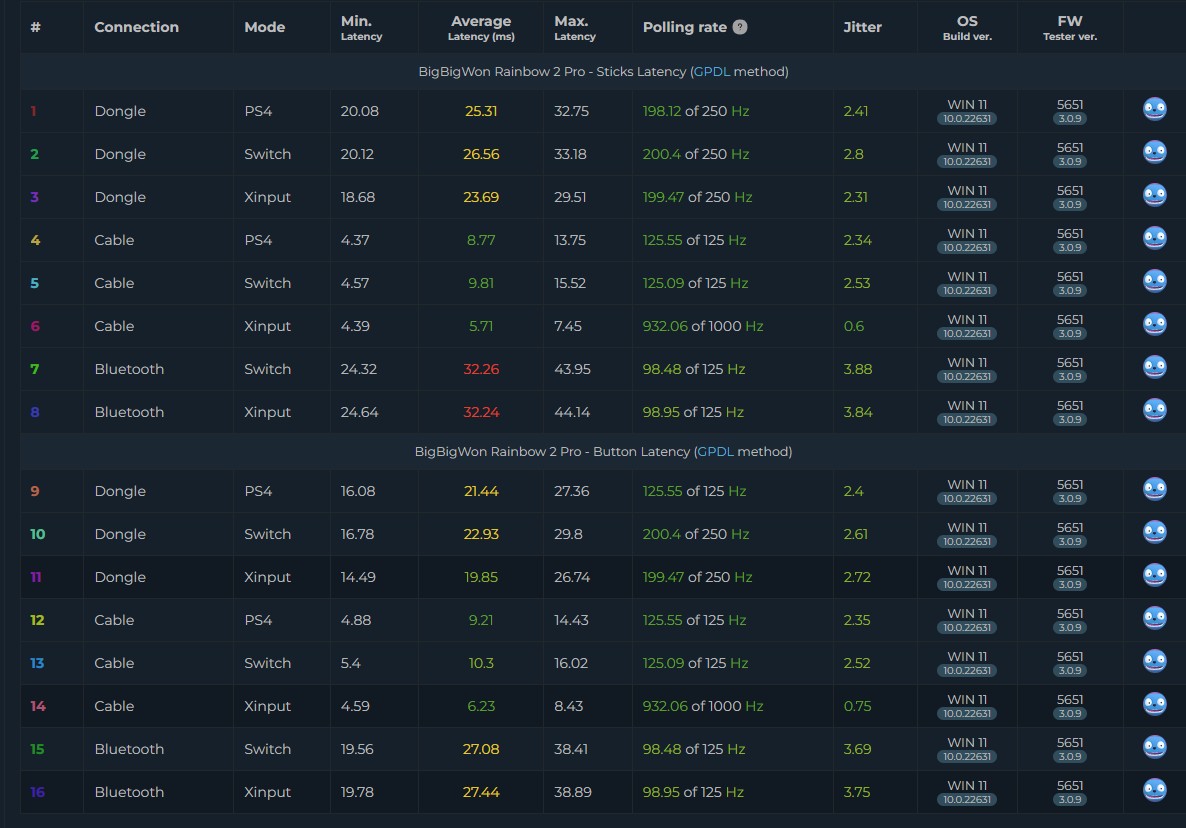Click the smiley icon in row 10
1186x828 pixels.
tap(1154, 532)
